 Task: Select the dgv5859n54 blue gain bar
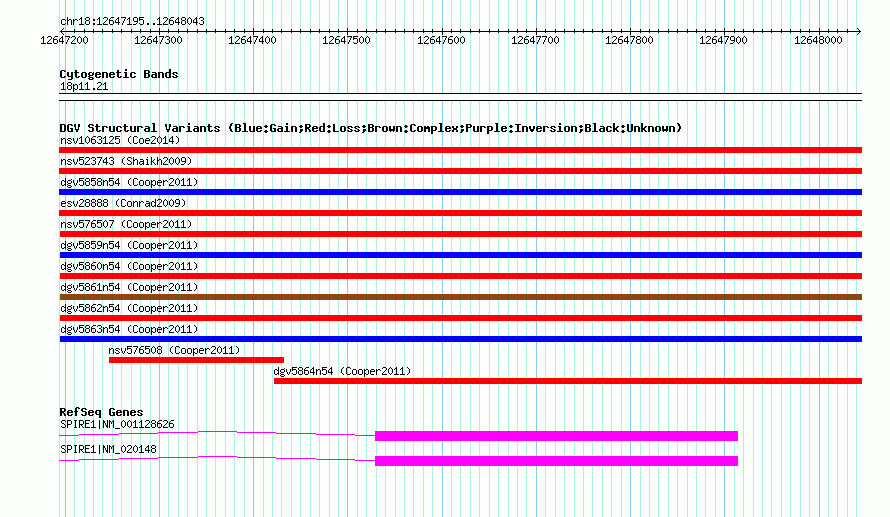tap(460, 255)
